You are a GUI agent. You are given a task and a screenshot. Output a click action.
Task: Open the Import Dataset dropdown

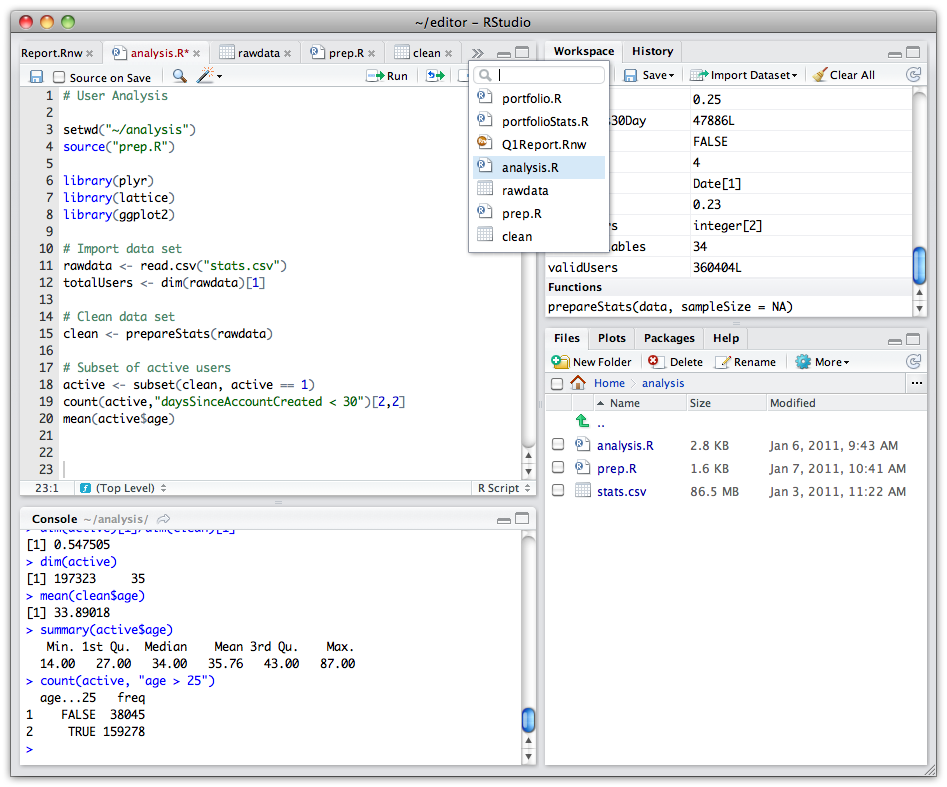pyautogui.click(x=743, y=75)
